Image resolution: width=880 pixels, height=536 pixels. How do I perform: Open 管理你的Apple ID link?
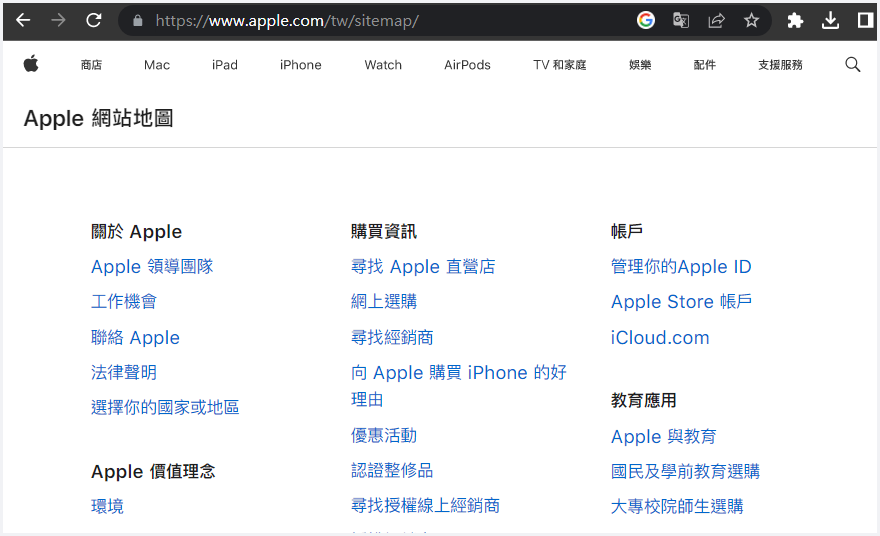tap(681, 267)
